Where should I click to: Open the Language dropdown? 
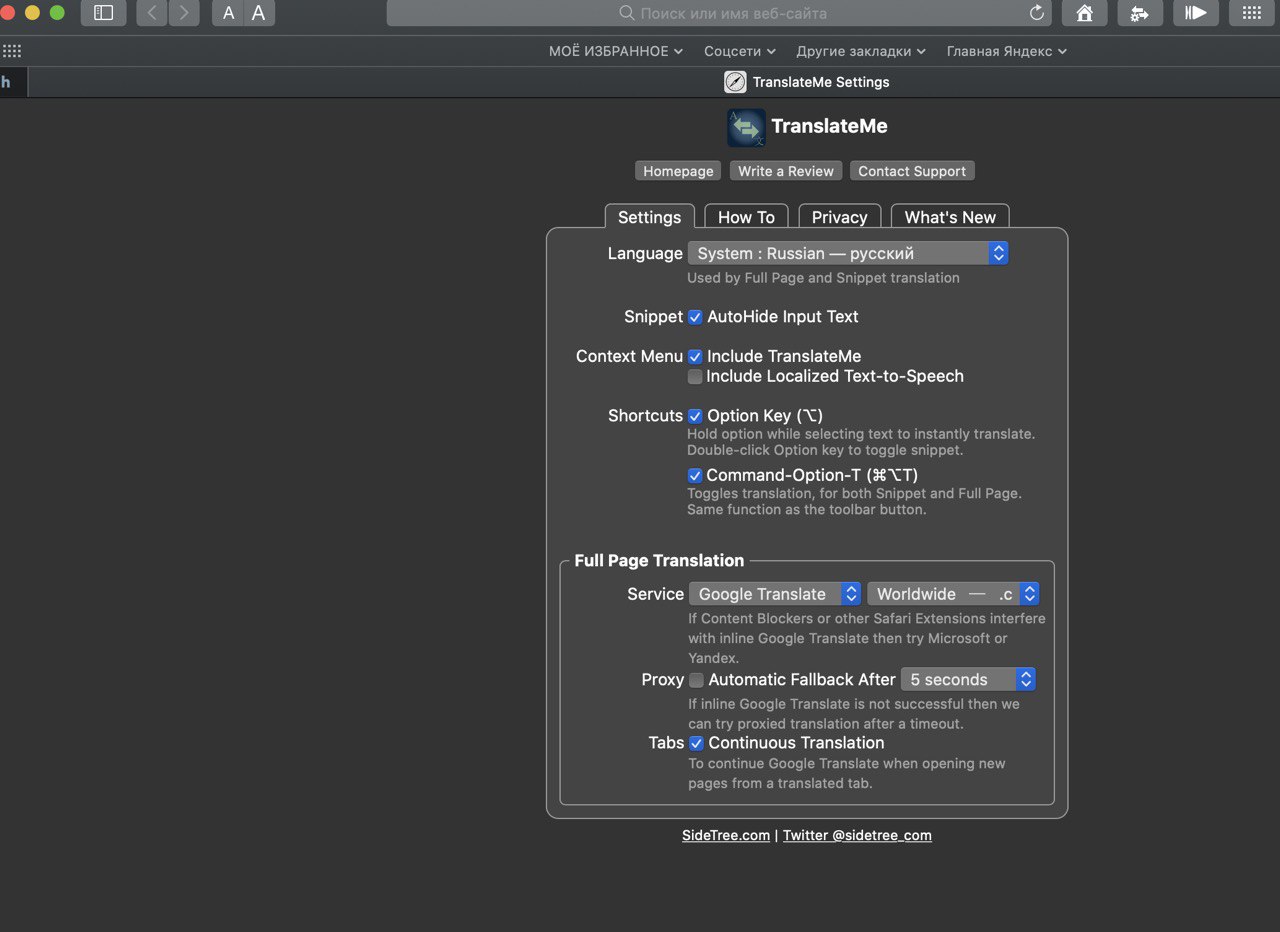click(848, 254)
